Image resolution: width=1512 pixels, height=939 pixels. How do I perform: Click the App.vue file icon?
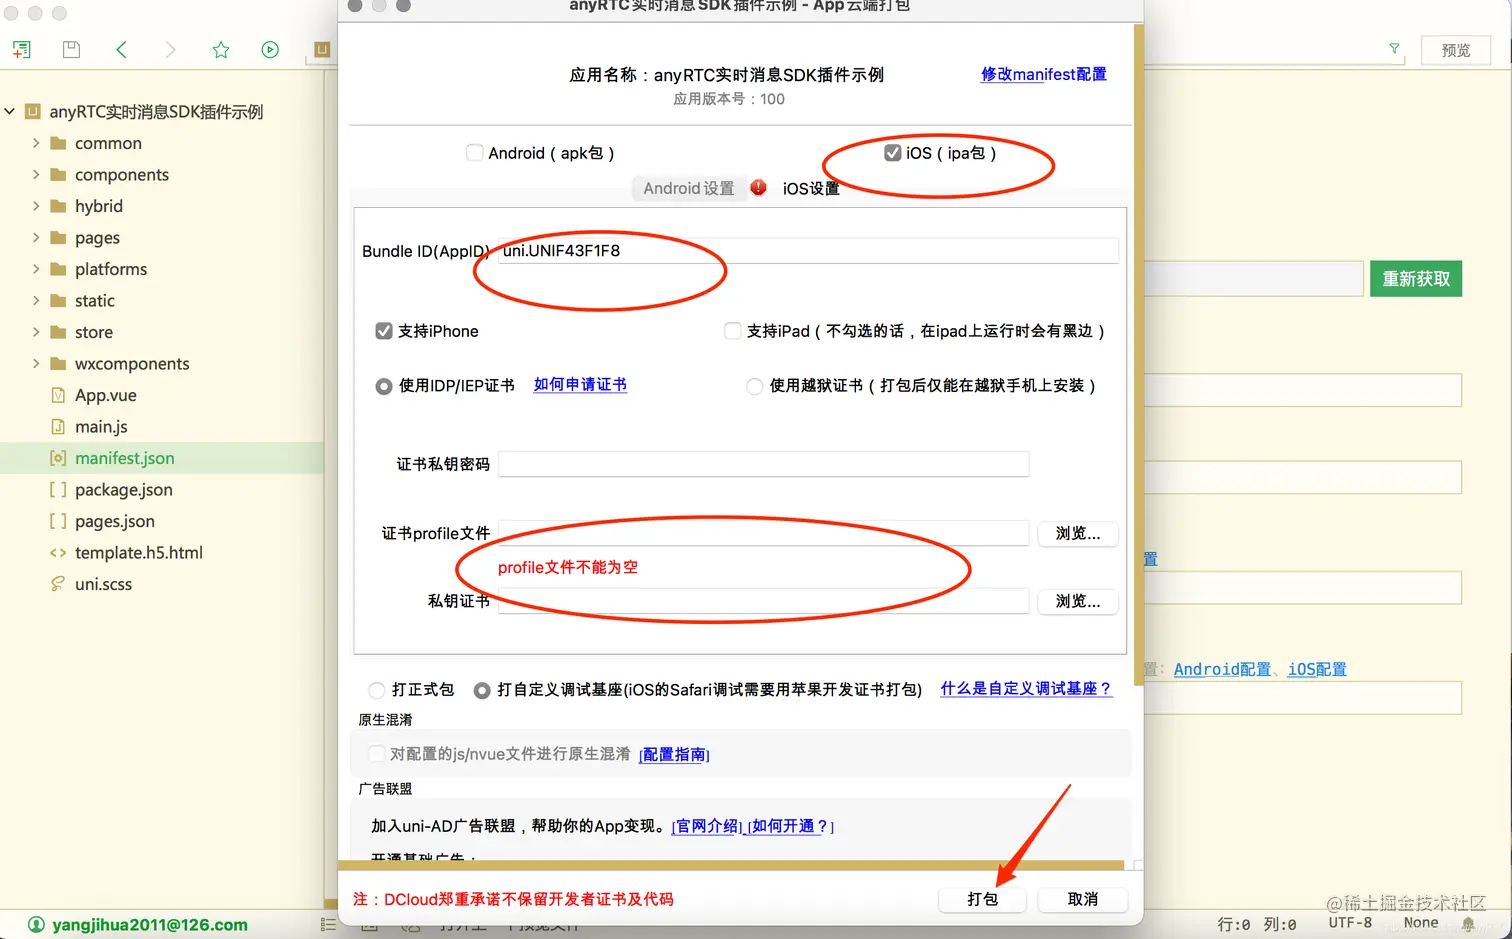(x=58, y=395)
